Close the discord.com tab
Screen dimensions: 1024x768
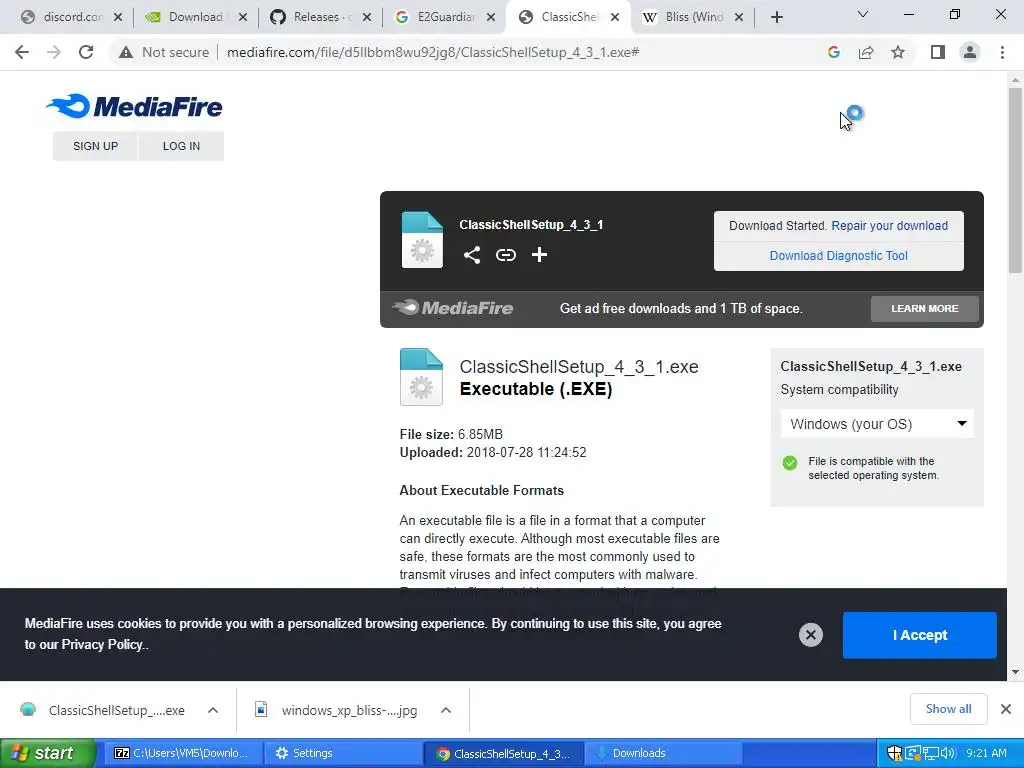pyautogui.click(x=118, y=18)
